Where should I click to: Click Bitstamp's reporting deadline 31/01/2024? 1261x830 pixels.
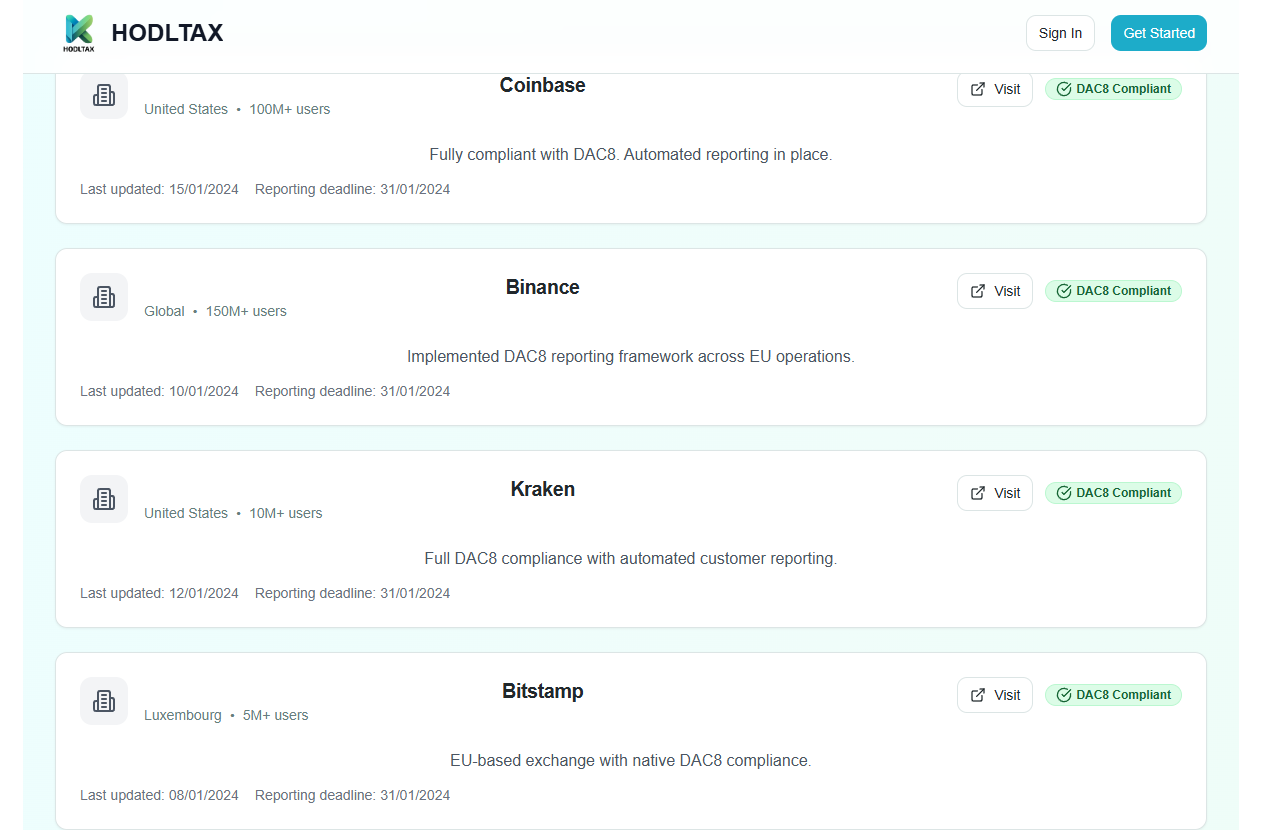(352, 795)
